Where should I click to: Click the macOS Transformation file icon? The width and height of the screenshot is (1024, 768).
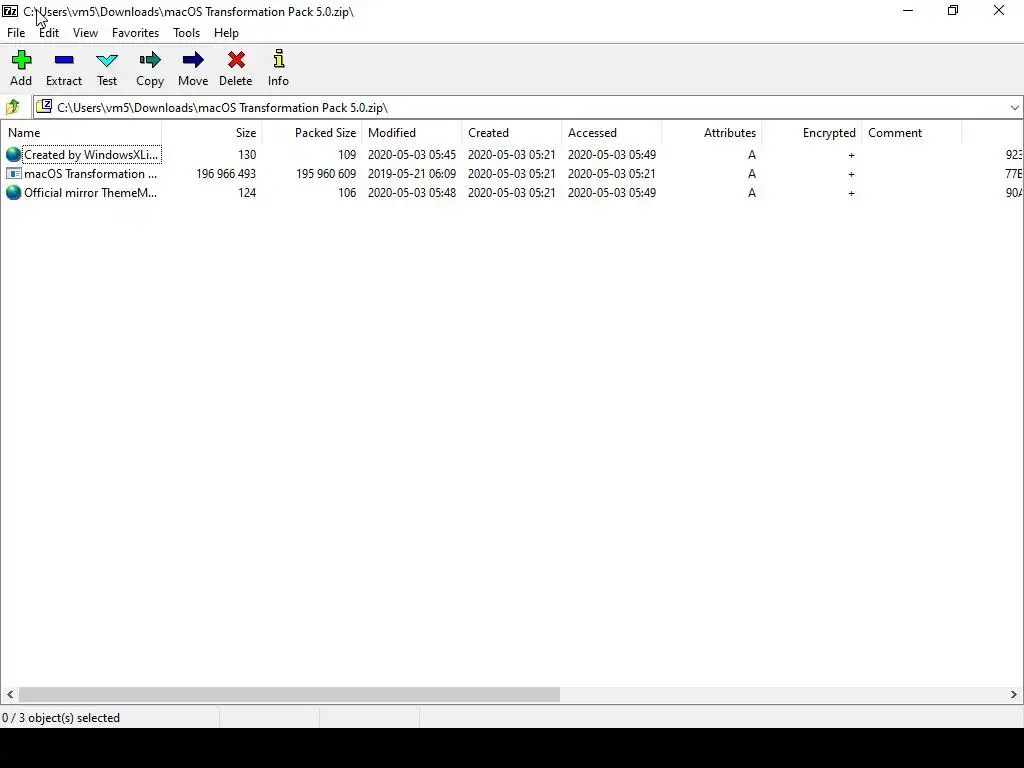click(x=13, y=174)
